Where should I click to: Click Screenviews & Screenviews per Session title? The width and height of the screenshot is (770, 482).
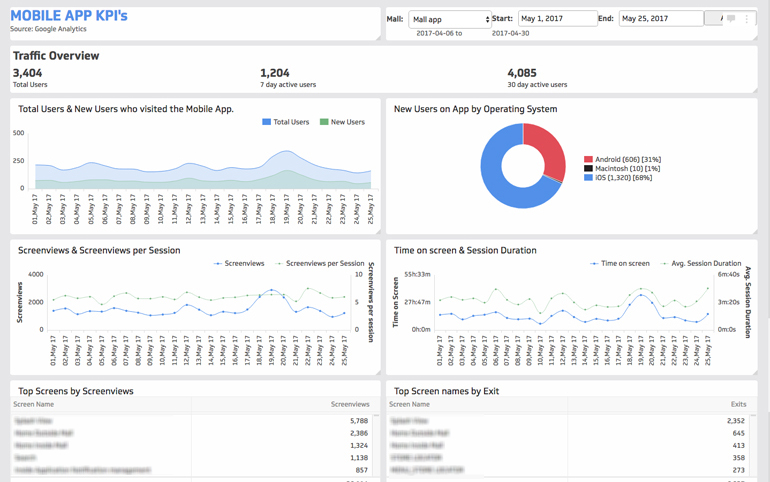(x=99, y=250)
